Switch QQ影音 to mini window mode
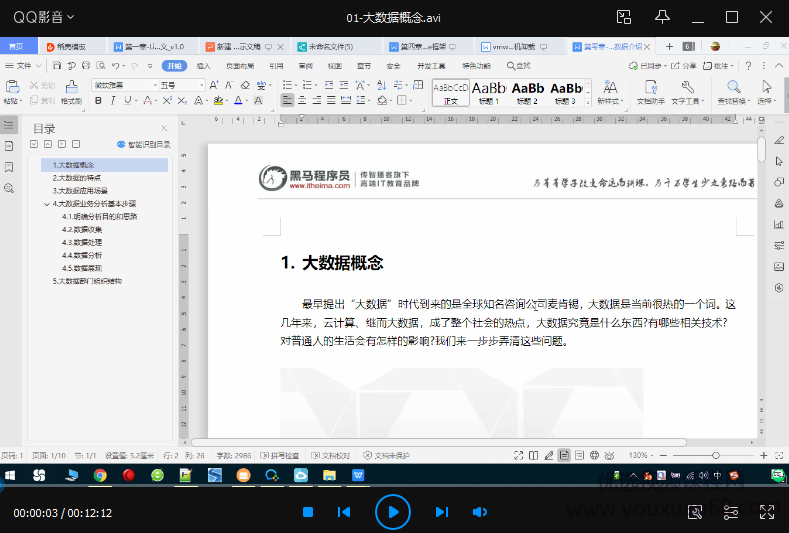The image size is (789, 533). pos(624,17)
